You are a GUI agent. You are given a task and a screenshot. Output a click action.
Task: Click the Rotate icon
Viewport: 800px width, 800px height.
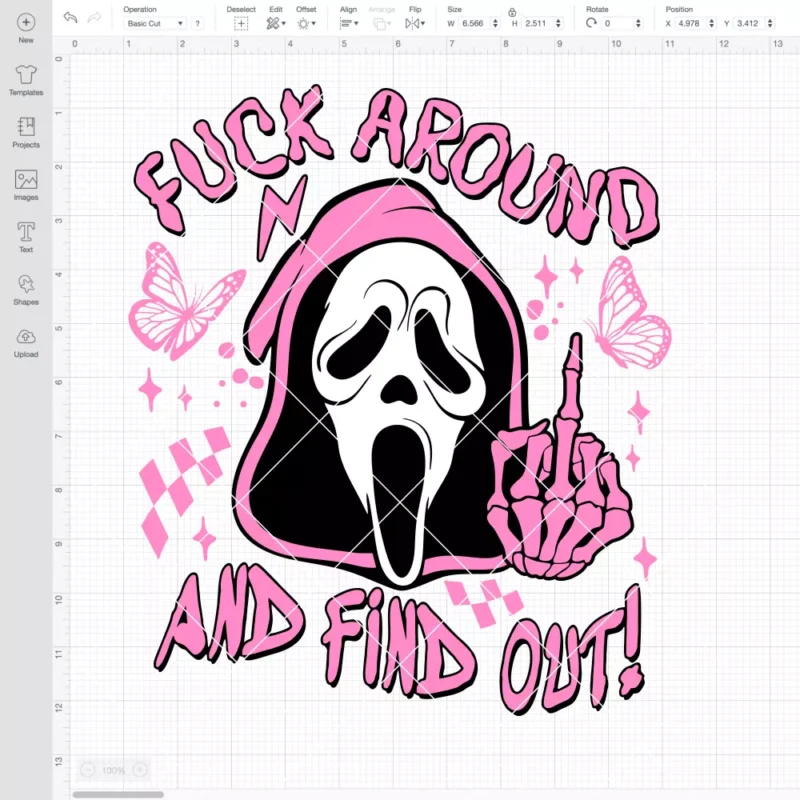click(x=591, y=23)
